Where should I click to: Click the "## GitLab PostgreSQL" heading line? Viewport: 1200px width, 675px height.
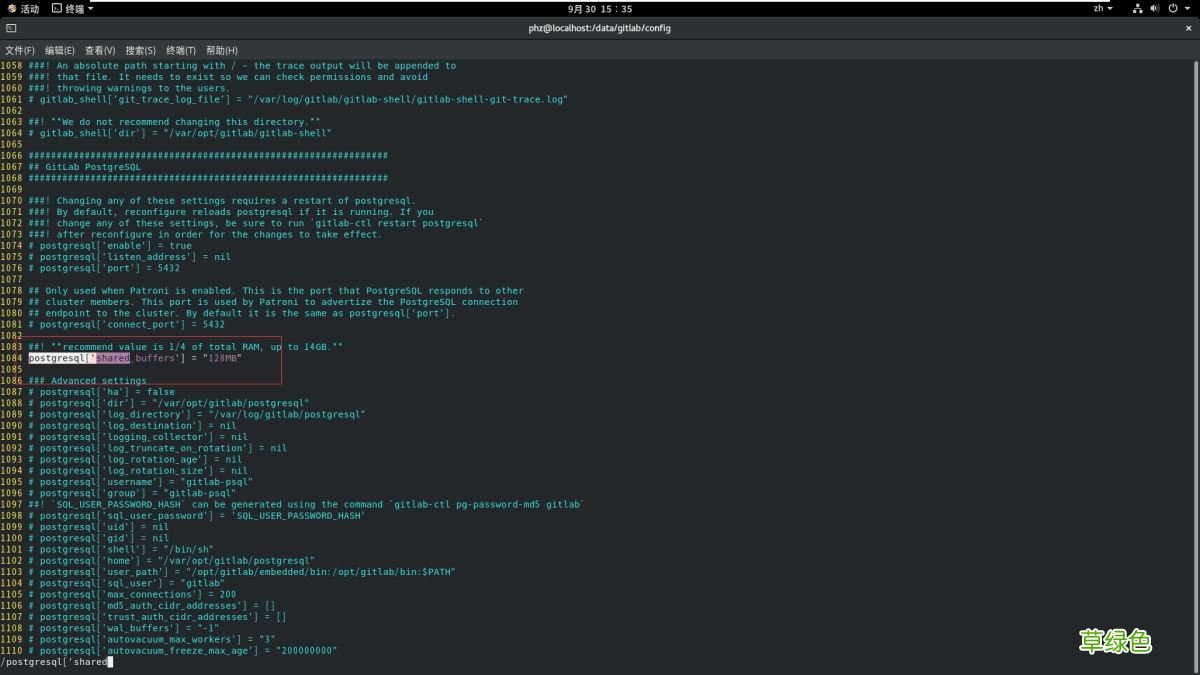point(84,167)
